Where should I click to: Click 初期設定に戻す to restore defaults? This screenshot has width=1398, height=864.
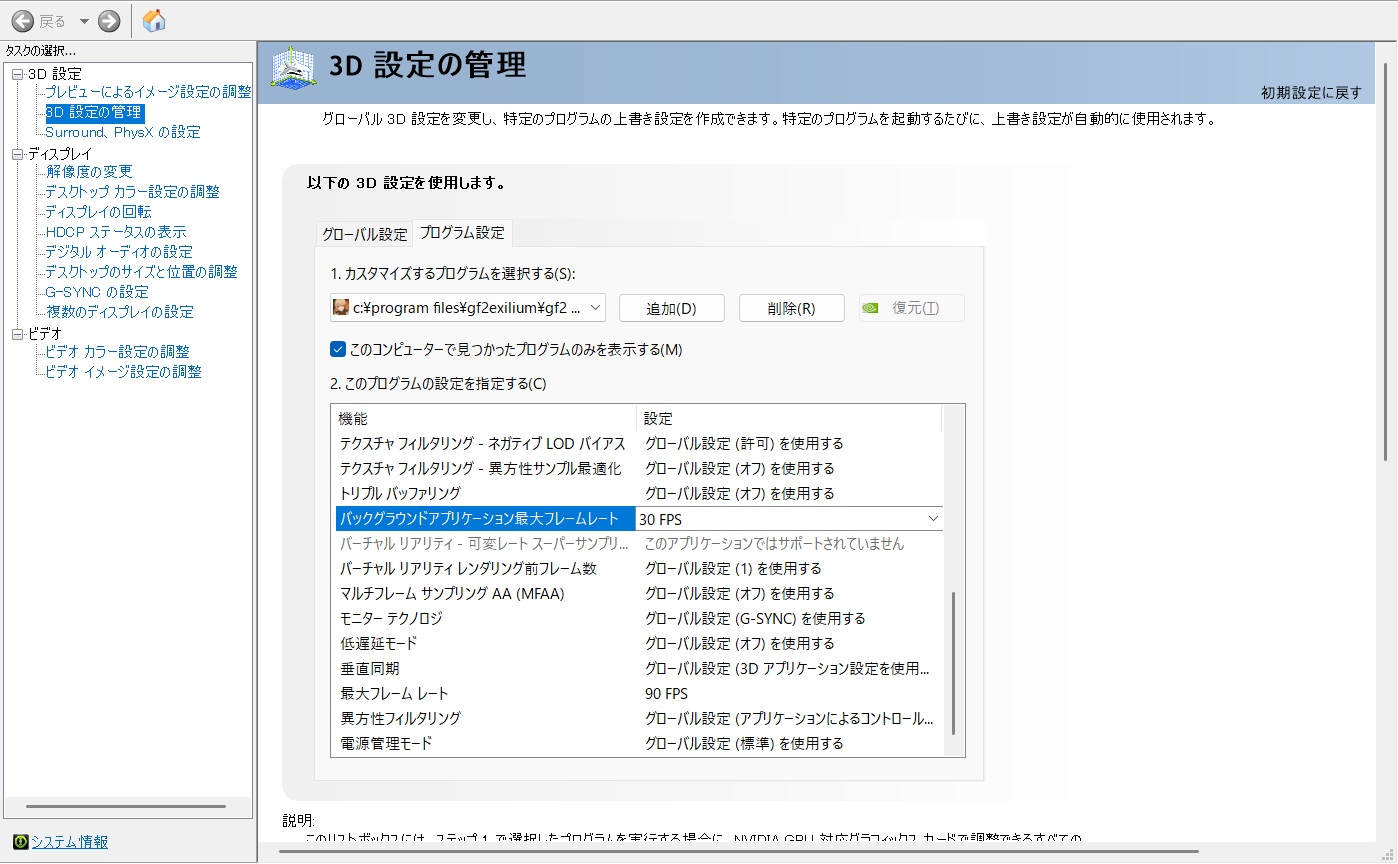1311,93
